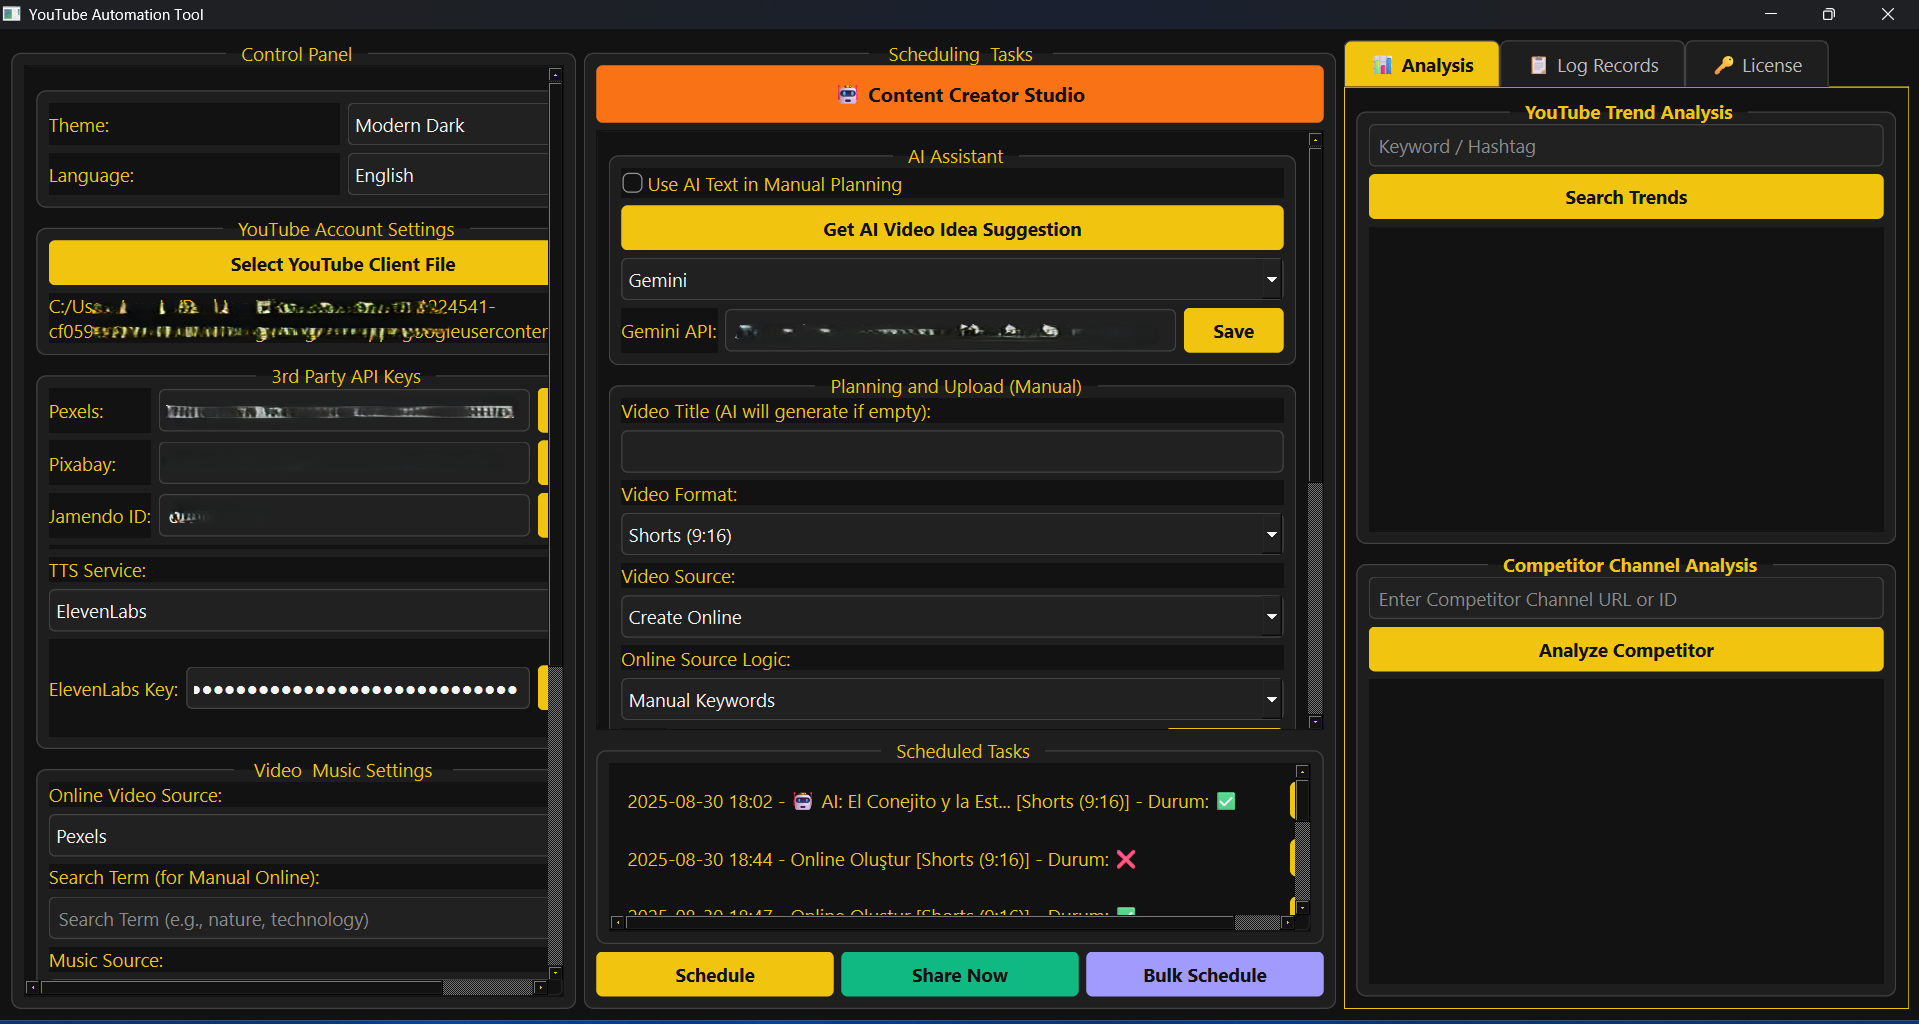1919x1024 pixels.
Task: Expand the Video Format Shorts (9:16) dropdown
Action: (952, 535)
